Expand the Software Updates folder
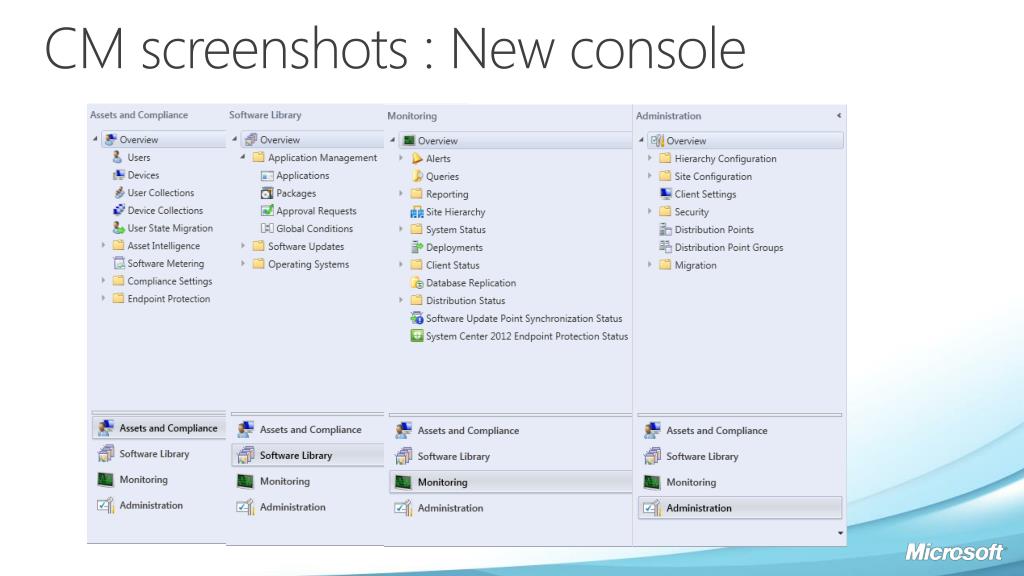 pos(243,246)
